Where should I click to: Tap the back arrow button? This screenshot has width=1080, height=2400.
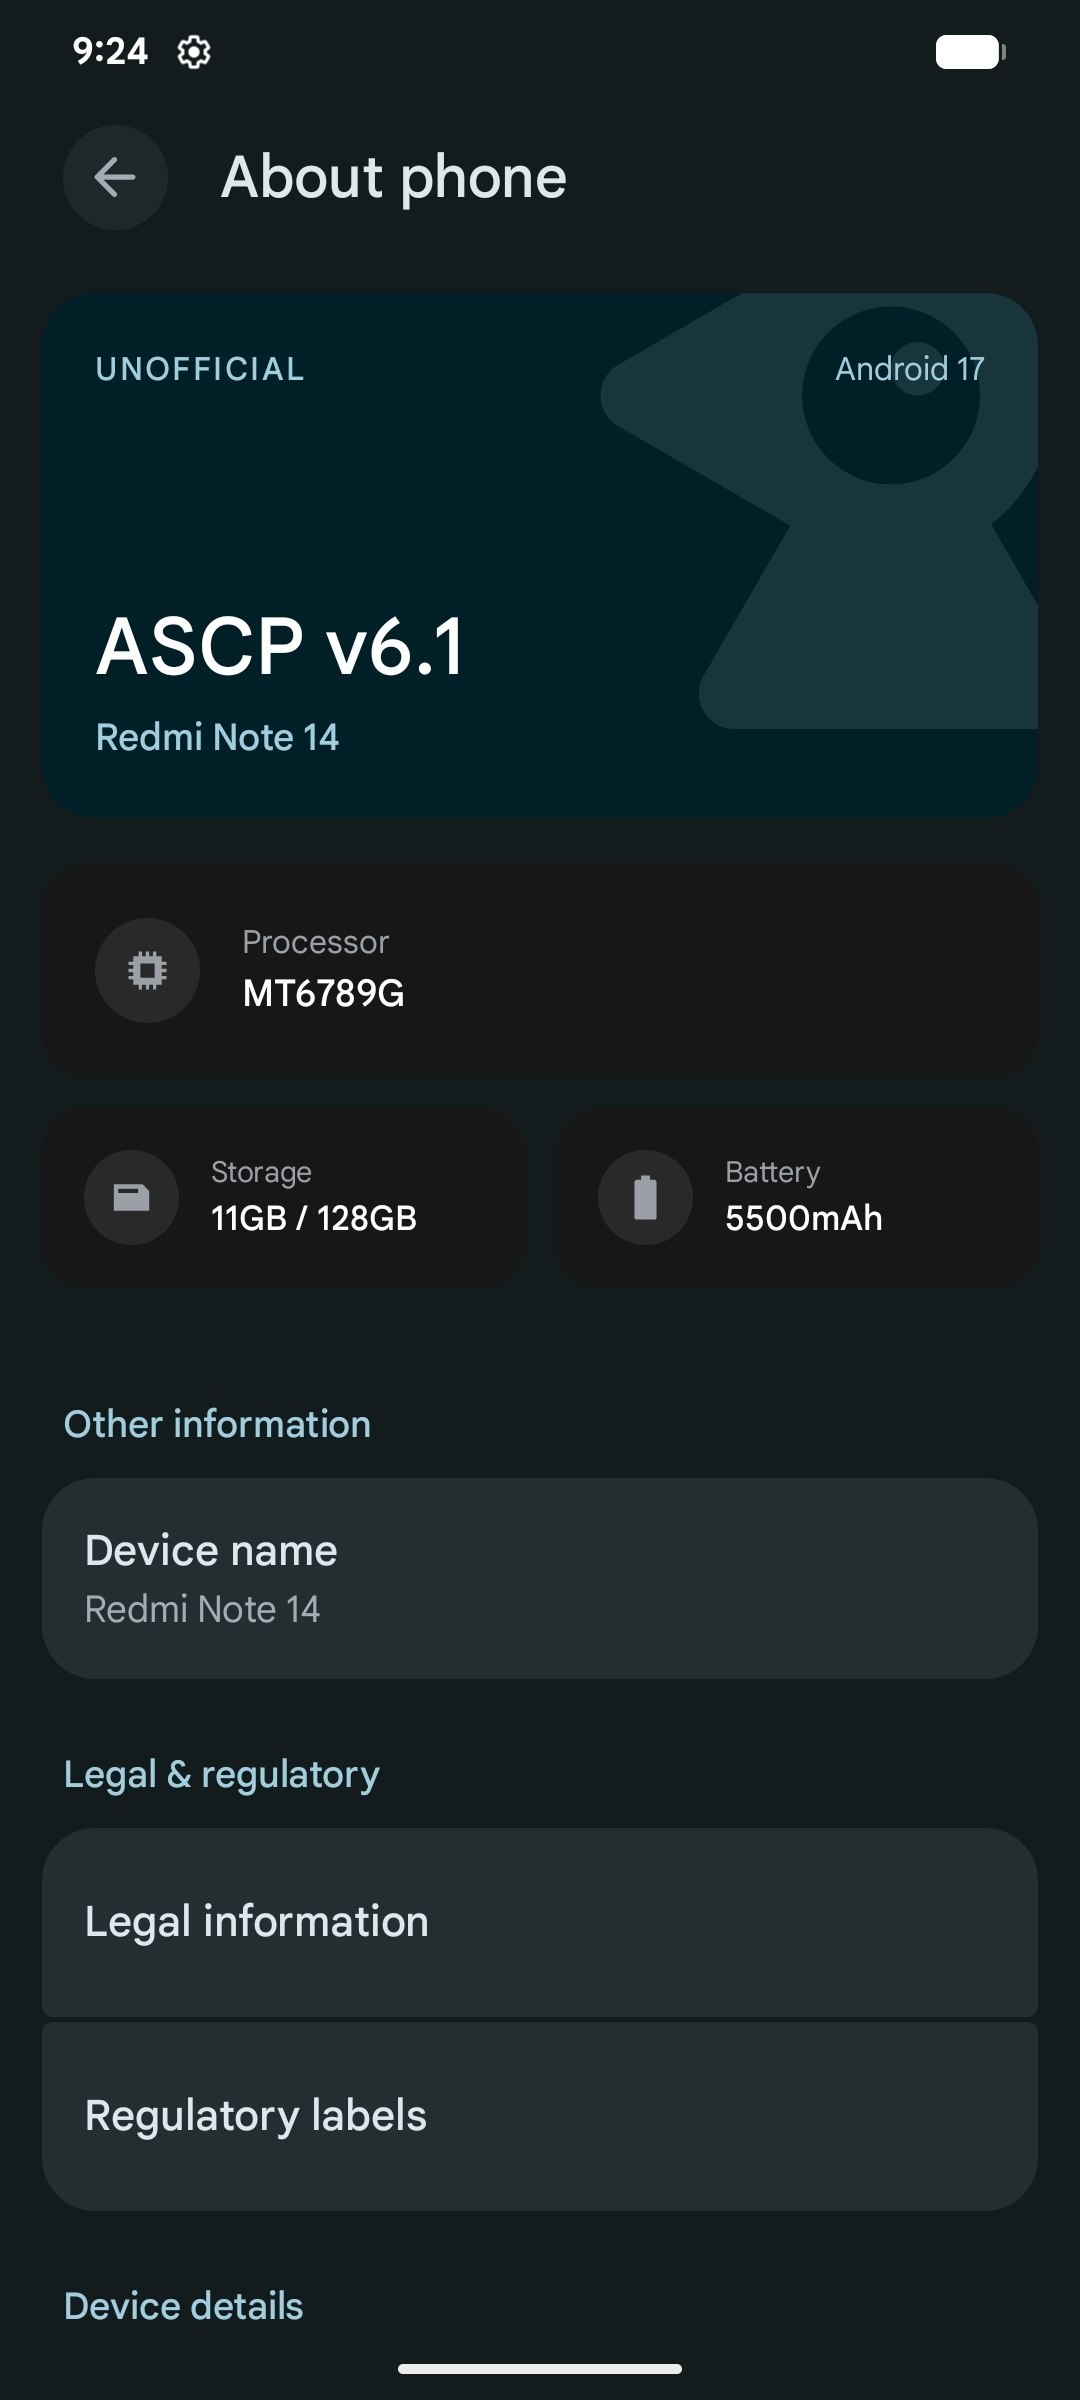pos(115,177)
